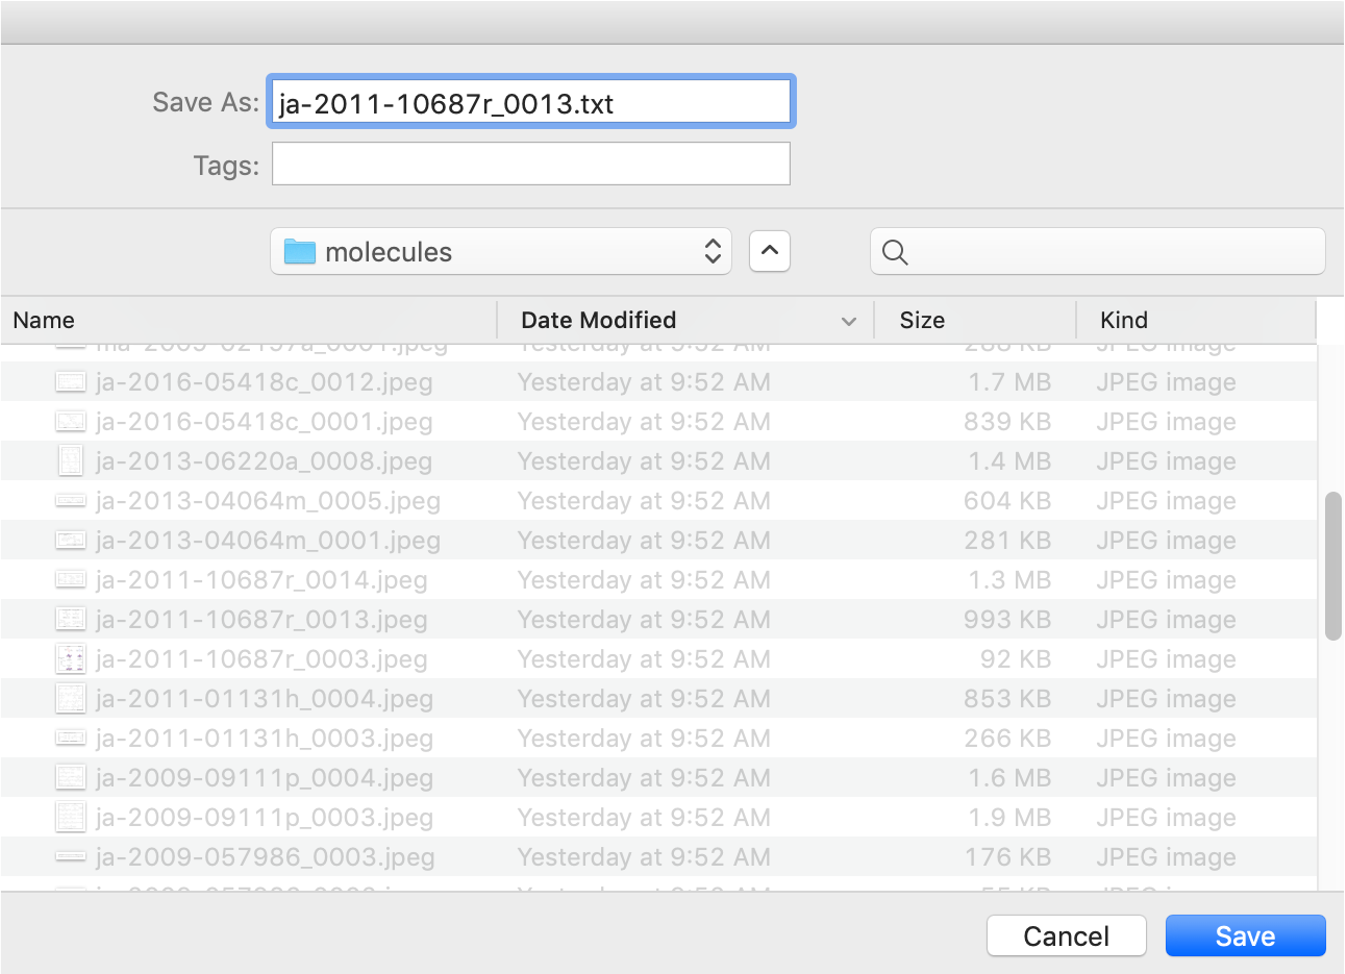Screen dimensions: 1345x974
Task: Collapse the dialog with the chevron-up button
Action: (x=769, y=251)
